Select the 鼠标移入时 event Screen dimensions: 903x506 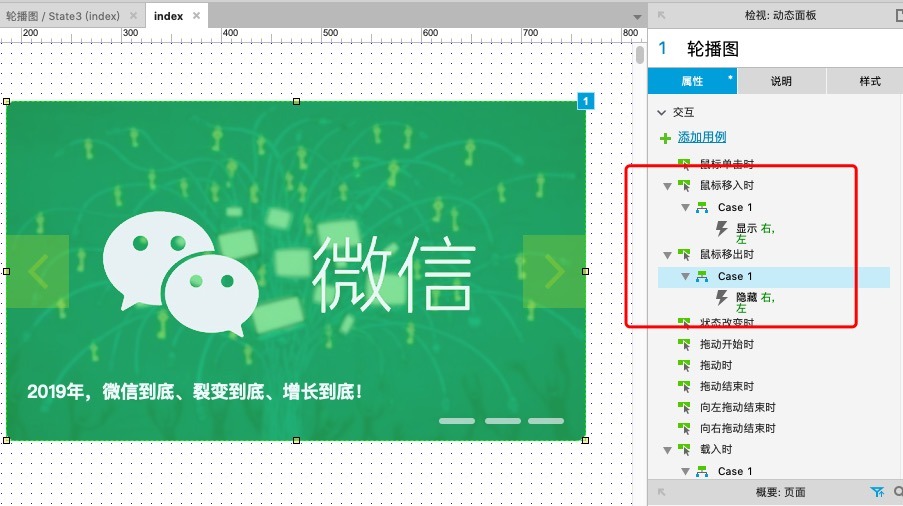[727, 185]
